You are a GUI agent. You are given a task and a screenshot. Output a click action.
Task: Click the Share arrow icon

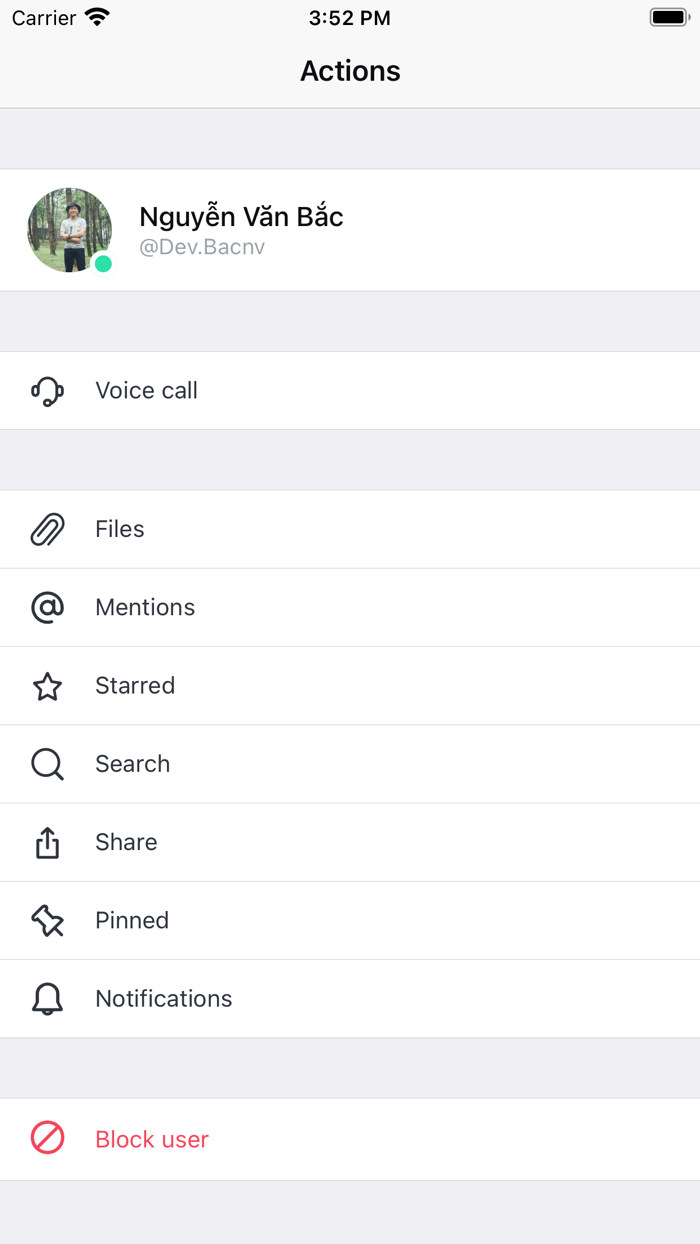tap(47, 842)
